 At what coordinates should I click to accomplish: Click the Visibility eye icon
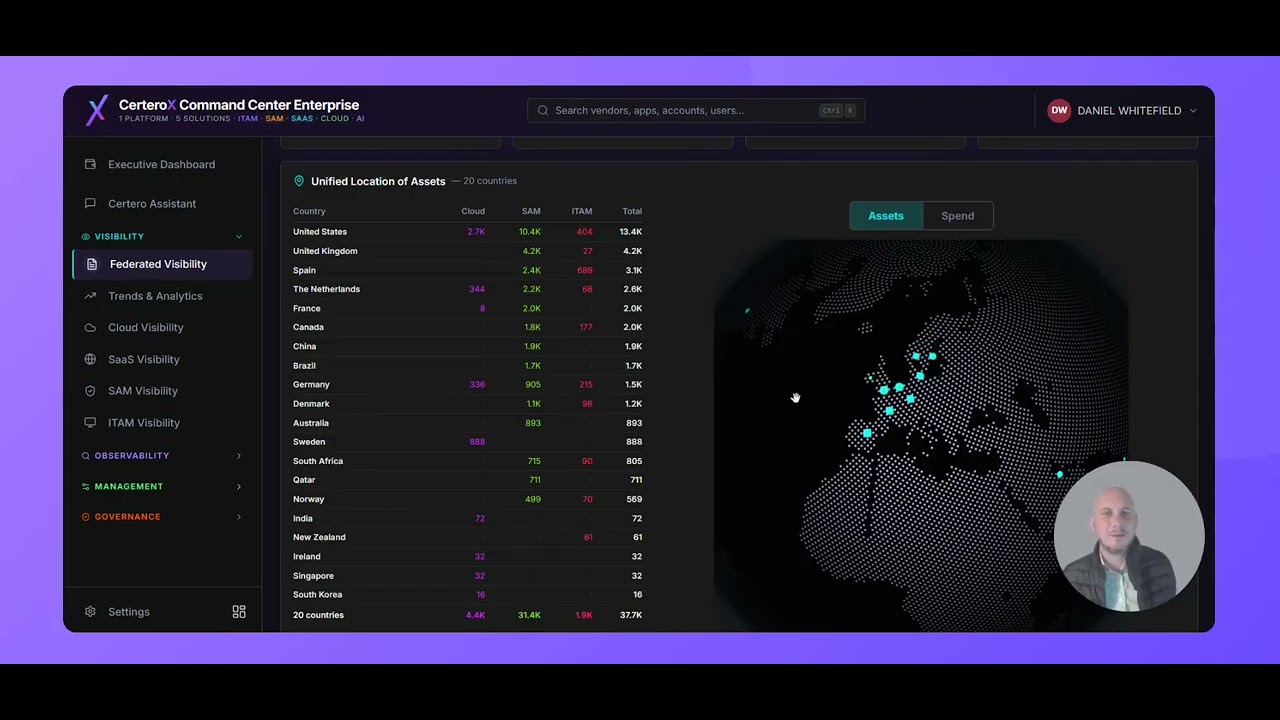pos(86,236)
